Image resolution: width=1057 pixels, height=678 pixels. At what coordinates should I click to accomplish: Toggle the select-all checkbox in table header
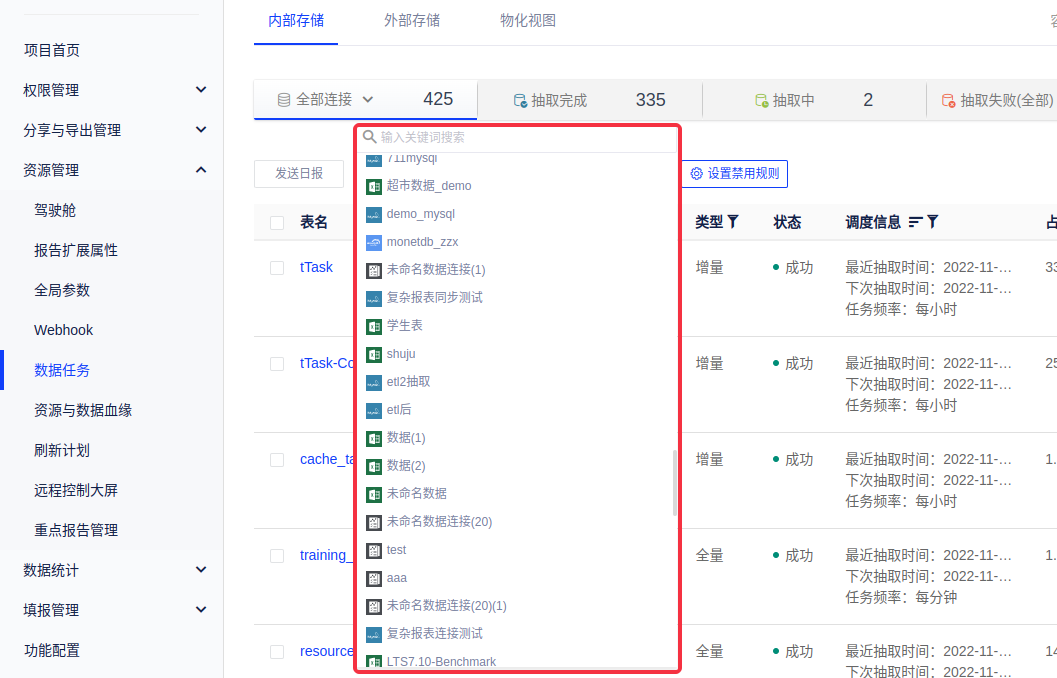(x=277, y=222)
